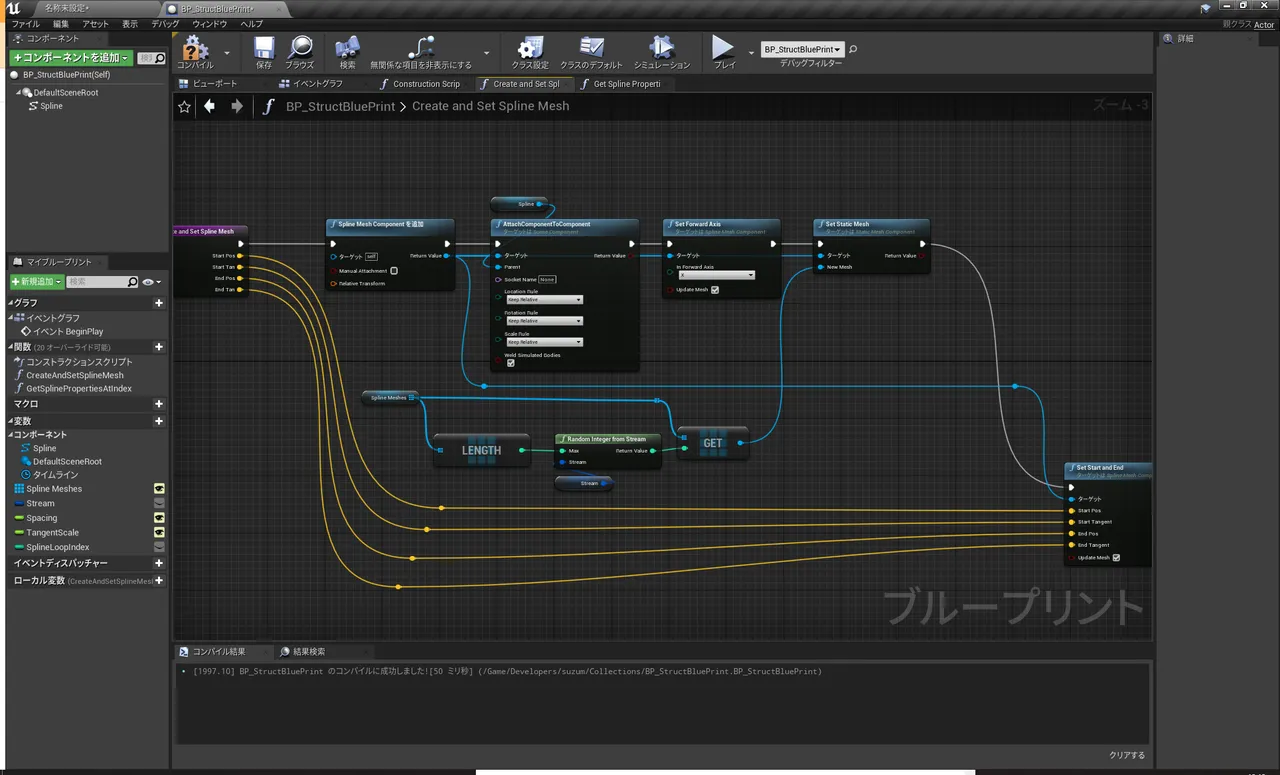
Task: Click the Simulation (シミュレーション) toolbar icon
Action: 661,47
